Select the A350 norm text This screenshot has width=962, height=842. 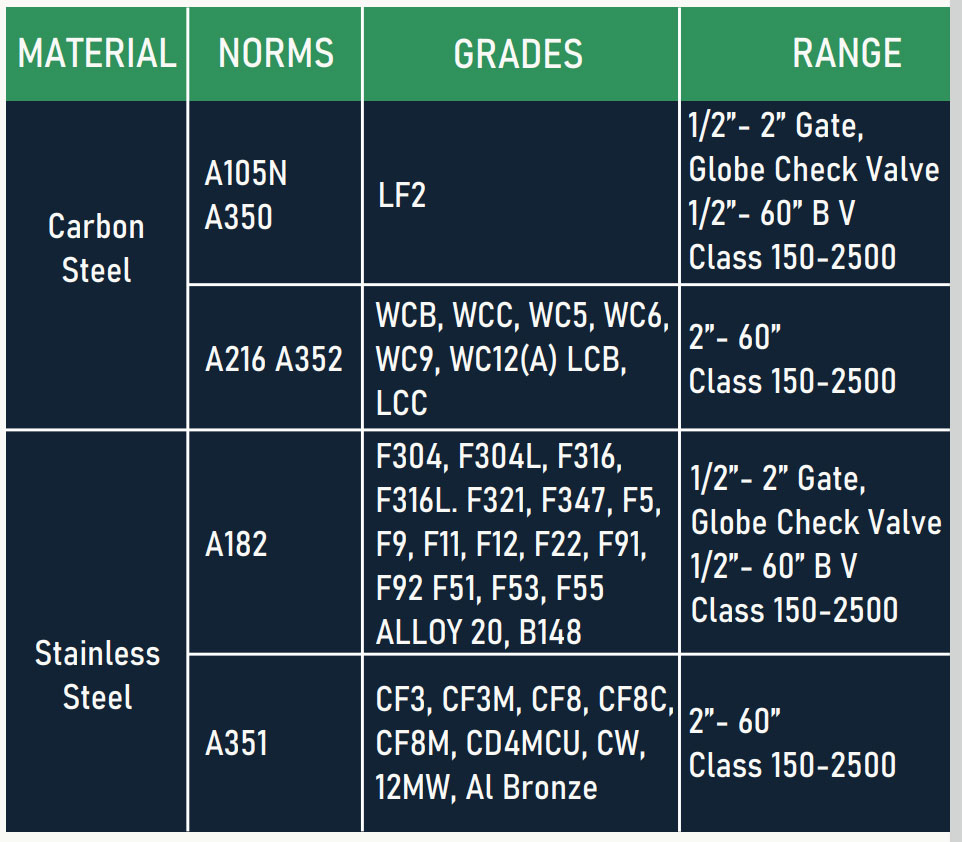(238, 217)
